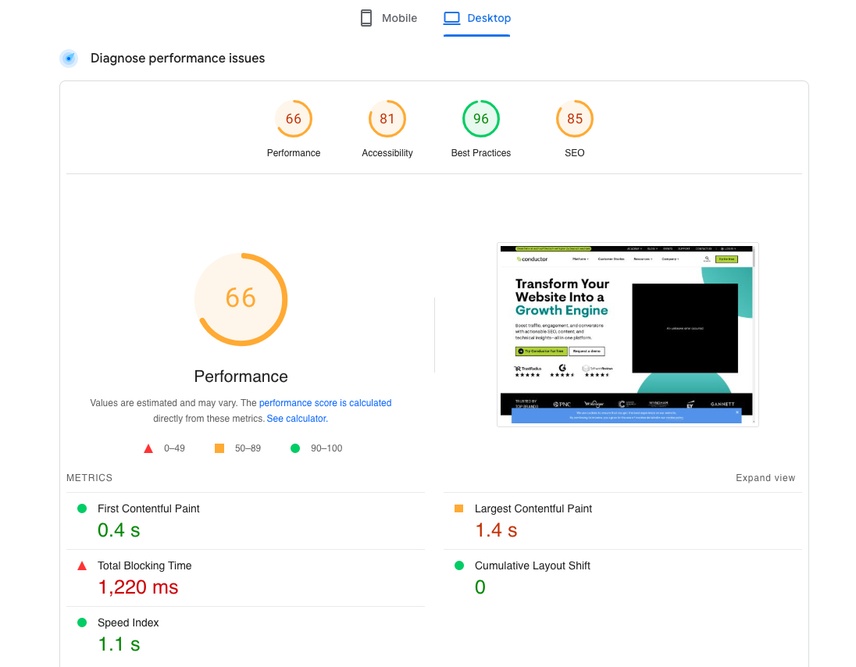The height and width of the screenshot is (667, 856).
Task: Select the Desktop tab
Action: coord(477,18)
